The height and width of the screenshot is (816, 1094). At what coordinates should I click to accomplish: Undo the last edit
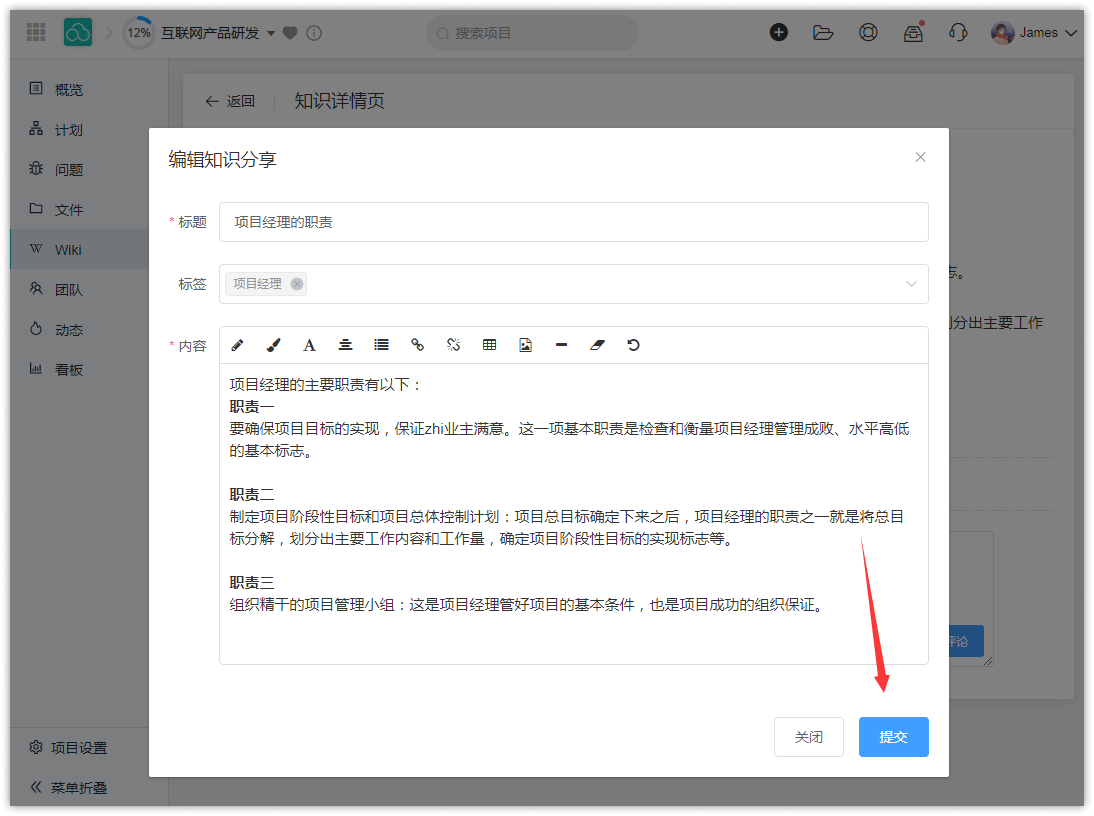point(633,345)
